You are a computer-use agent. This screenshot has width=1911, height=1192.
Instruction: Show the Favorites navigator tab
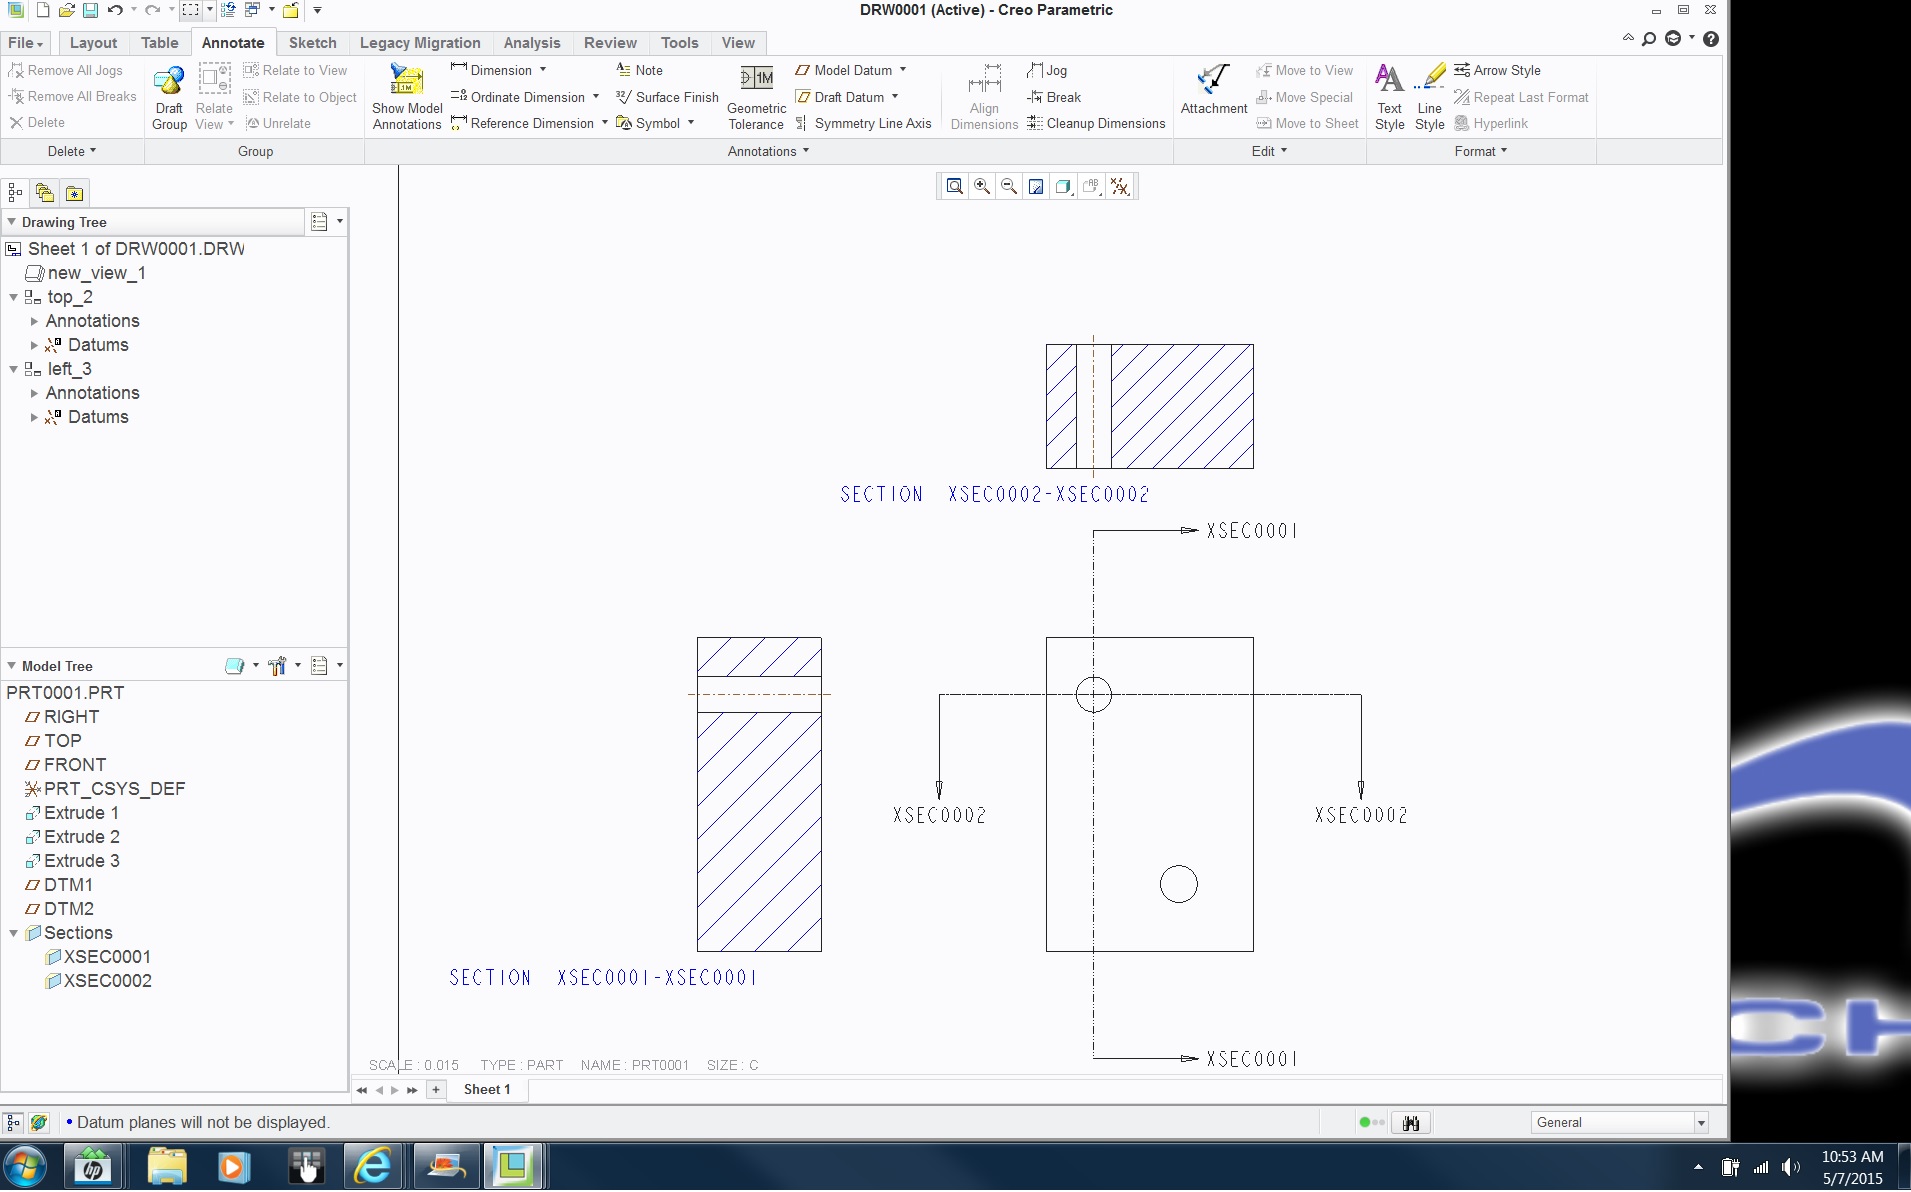pyautogui.click(x=74, y=193)
